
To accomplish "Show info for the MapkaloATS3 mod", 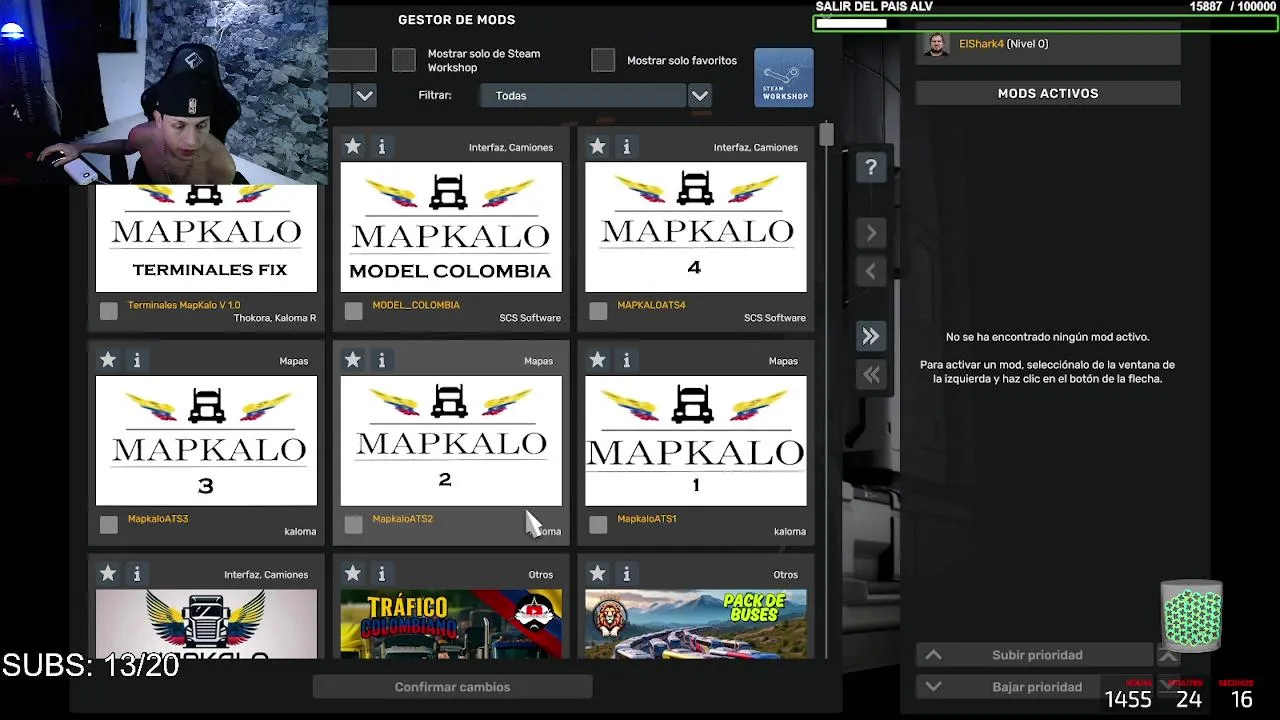I will pos(137,360).
